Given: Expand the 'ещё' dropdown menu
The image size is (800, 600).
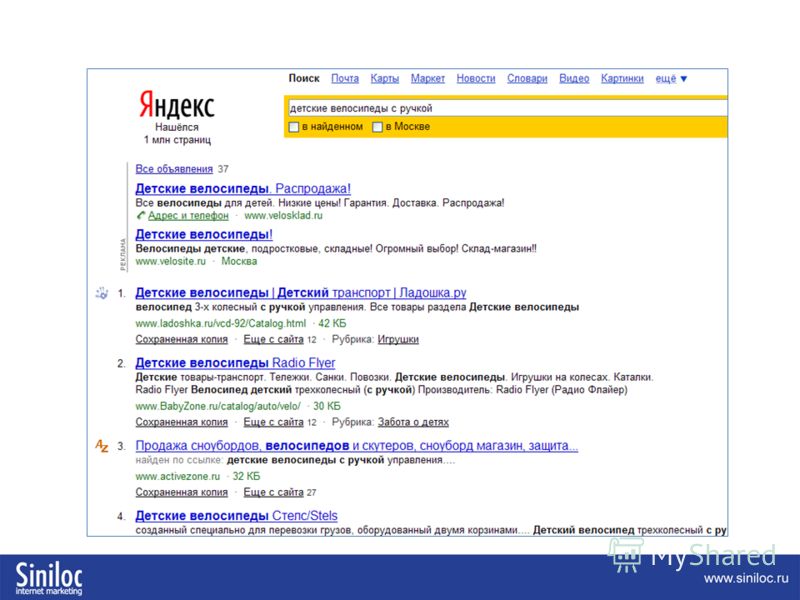Looking at the screenshot, I should click(671, 79).
